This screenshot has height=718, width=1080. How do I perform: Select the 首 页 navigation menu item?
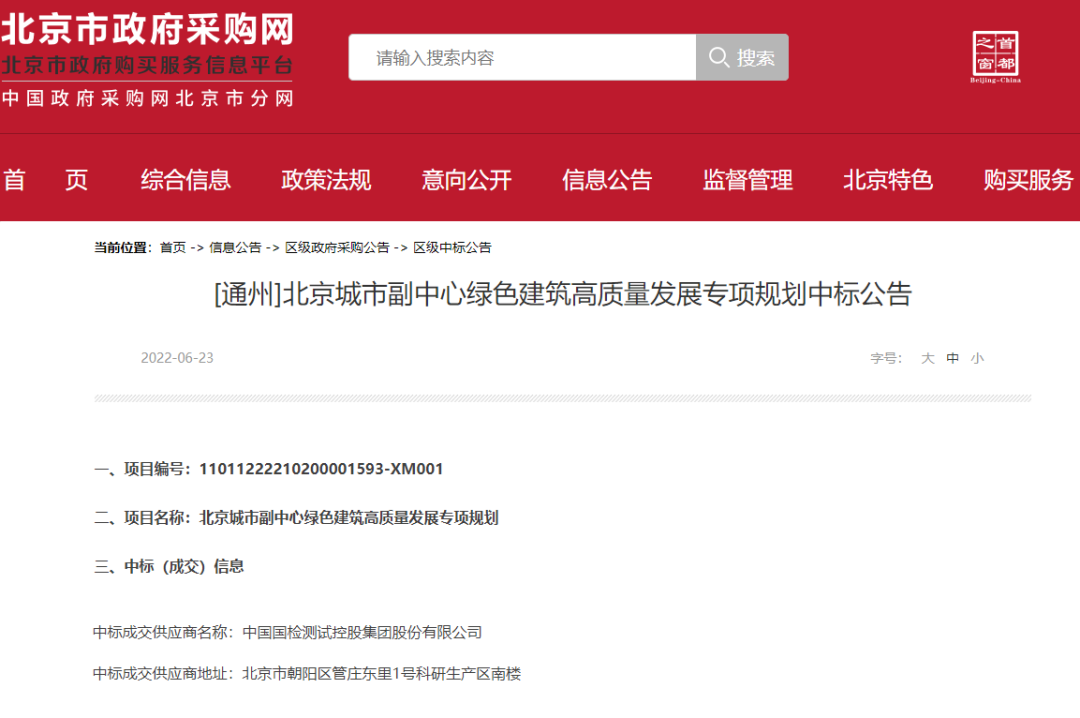click(46, 181)
